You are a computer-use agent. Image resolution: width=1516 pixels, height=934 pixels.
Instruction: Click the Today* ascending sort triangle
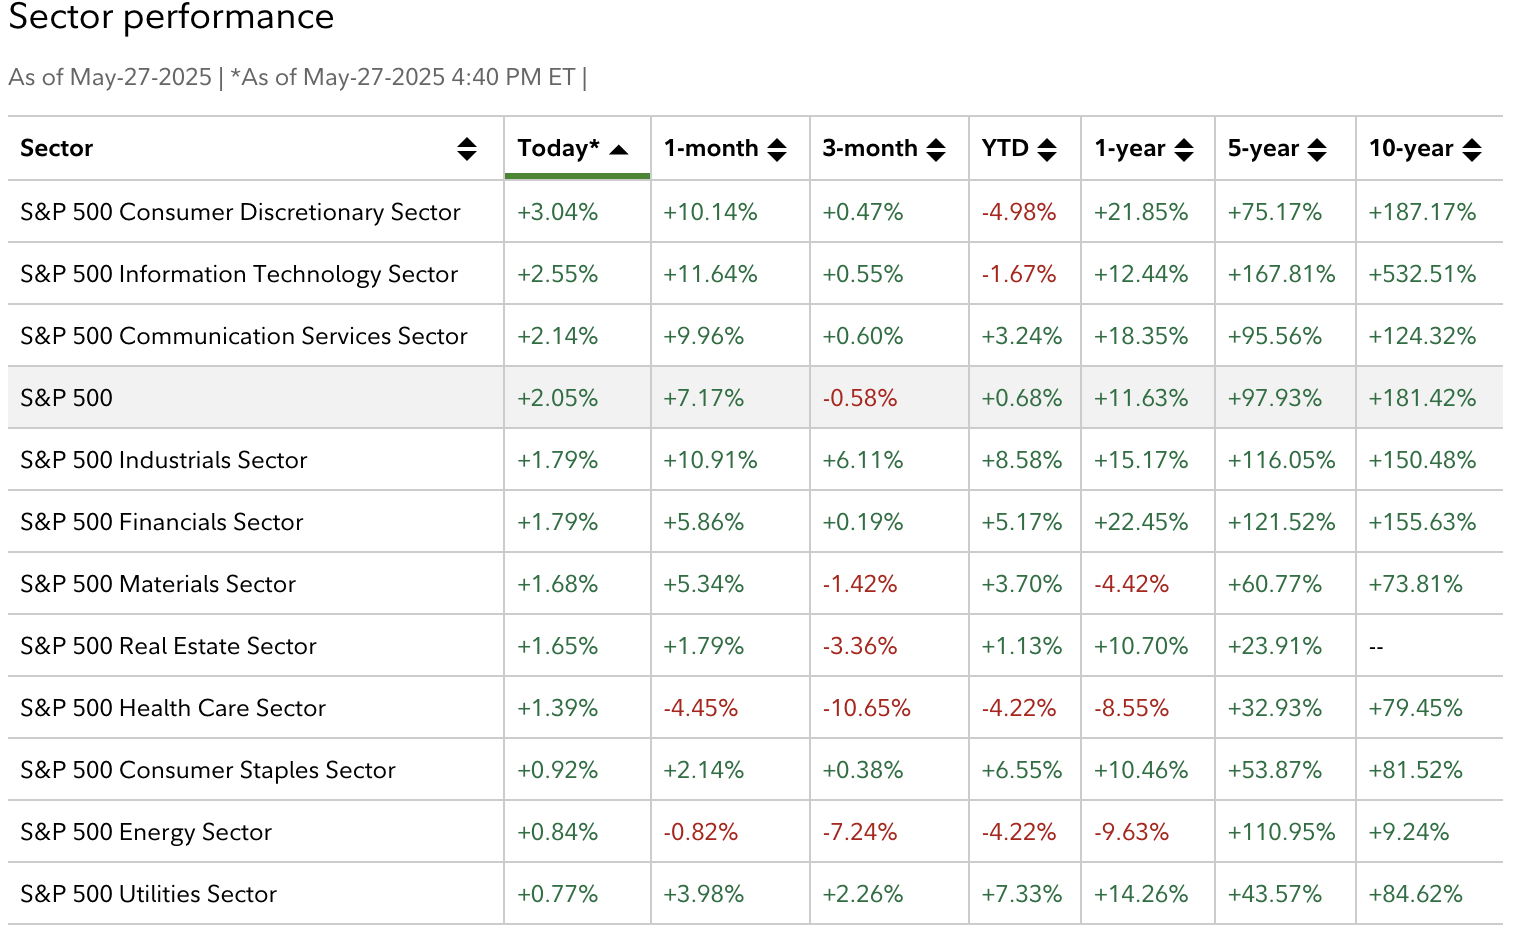[x=619, y=148]
